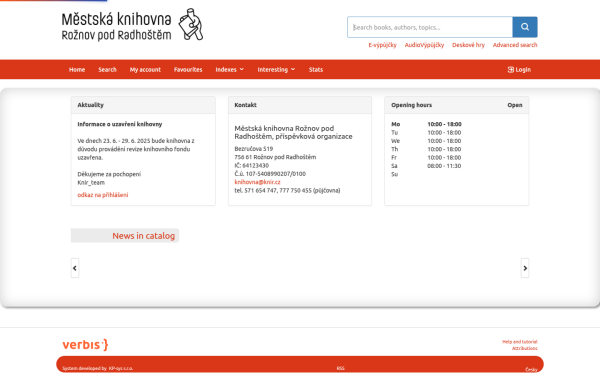Open the Attributions link

525,348
